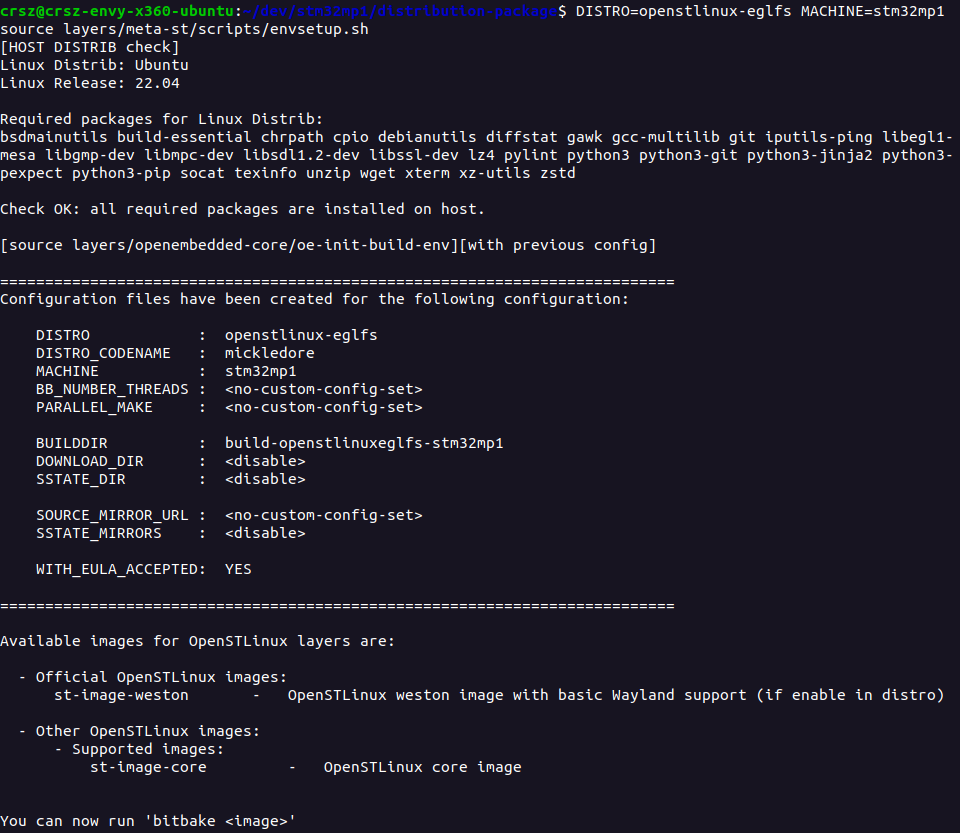Click the st-image-weston image name
Screen dimensions: 960x833
121,695
